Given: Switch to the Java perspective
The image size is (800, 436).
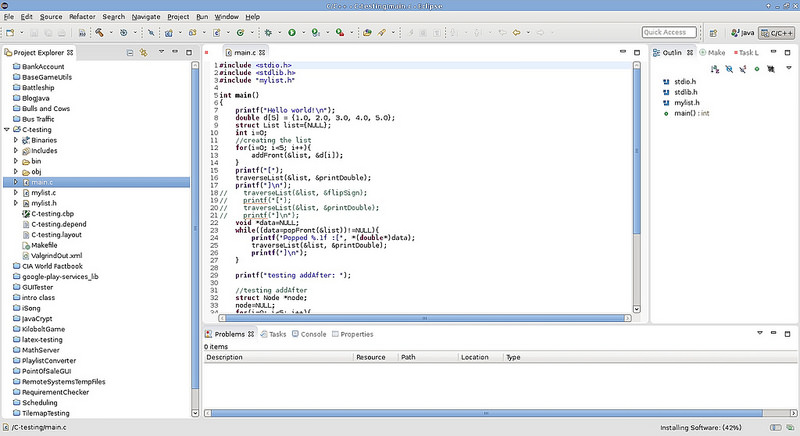Looking at the screenshot, I should click(743, 33).
